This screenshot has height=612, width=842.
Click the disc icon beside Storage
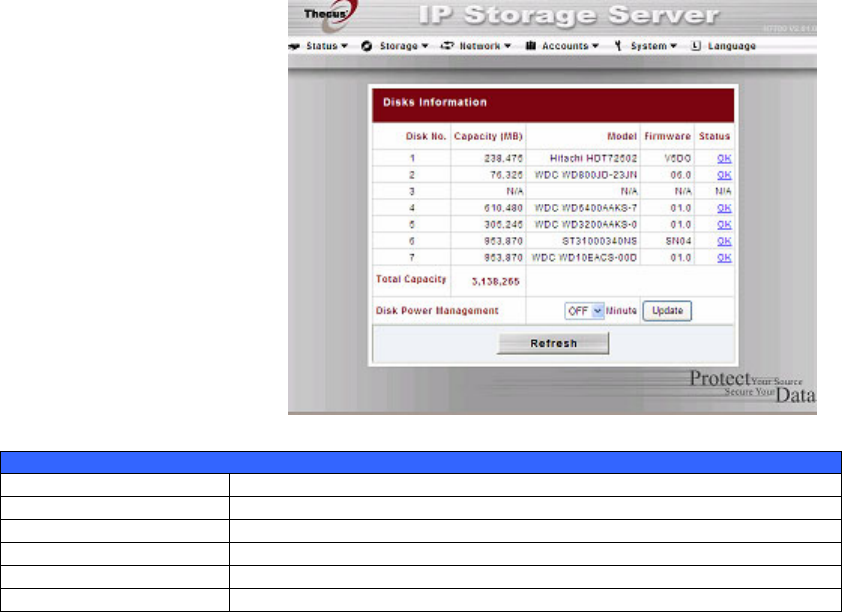[x=367, y=46]
